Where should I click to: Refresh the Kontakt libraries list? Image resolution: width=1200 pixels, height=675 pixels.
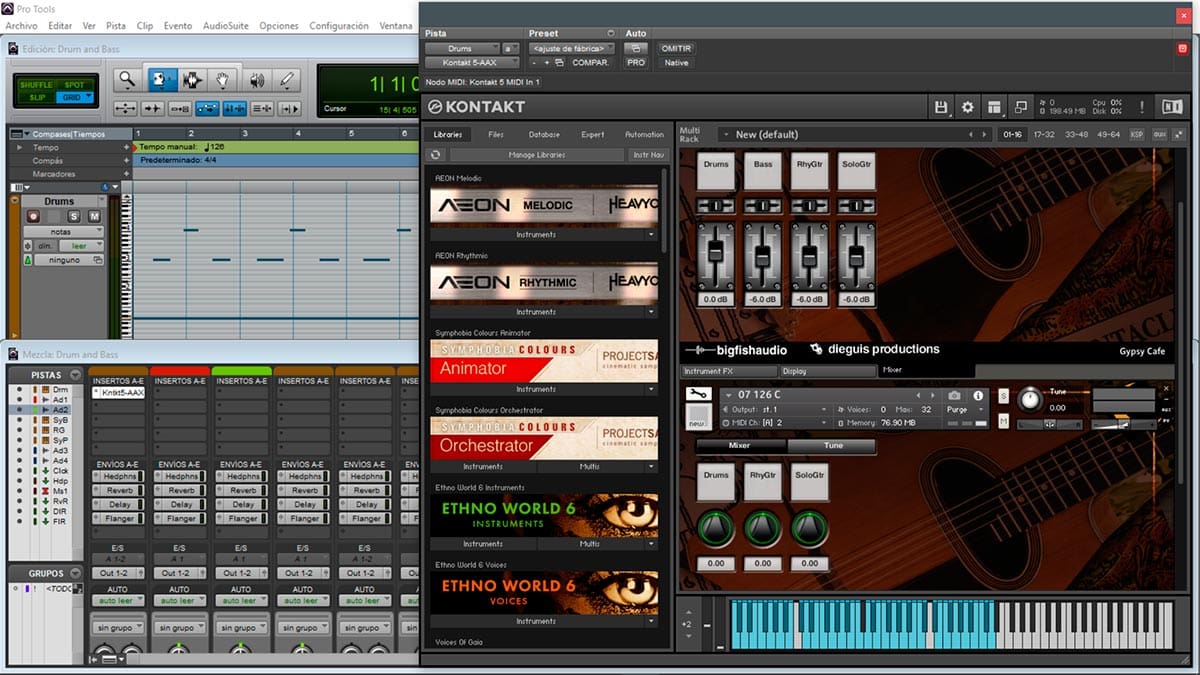click(435, 155)
